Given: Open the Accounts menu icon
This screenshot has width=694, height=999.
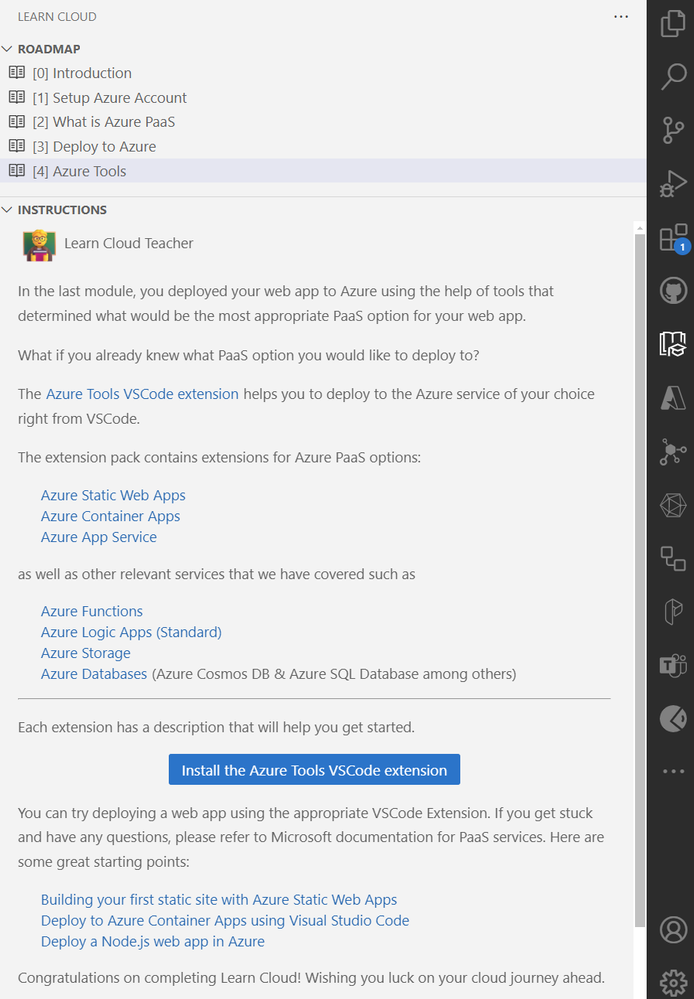Looking at the screenshot, I should pos(673,930).
